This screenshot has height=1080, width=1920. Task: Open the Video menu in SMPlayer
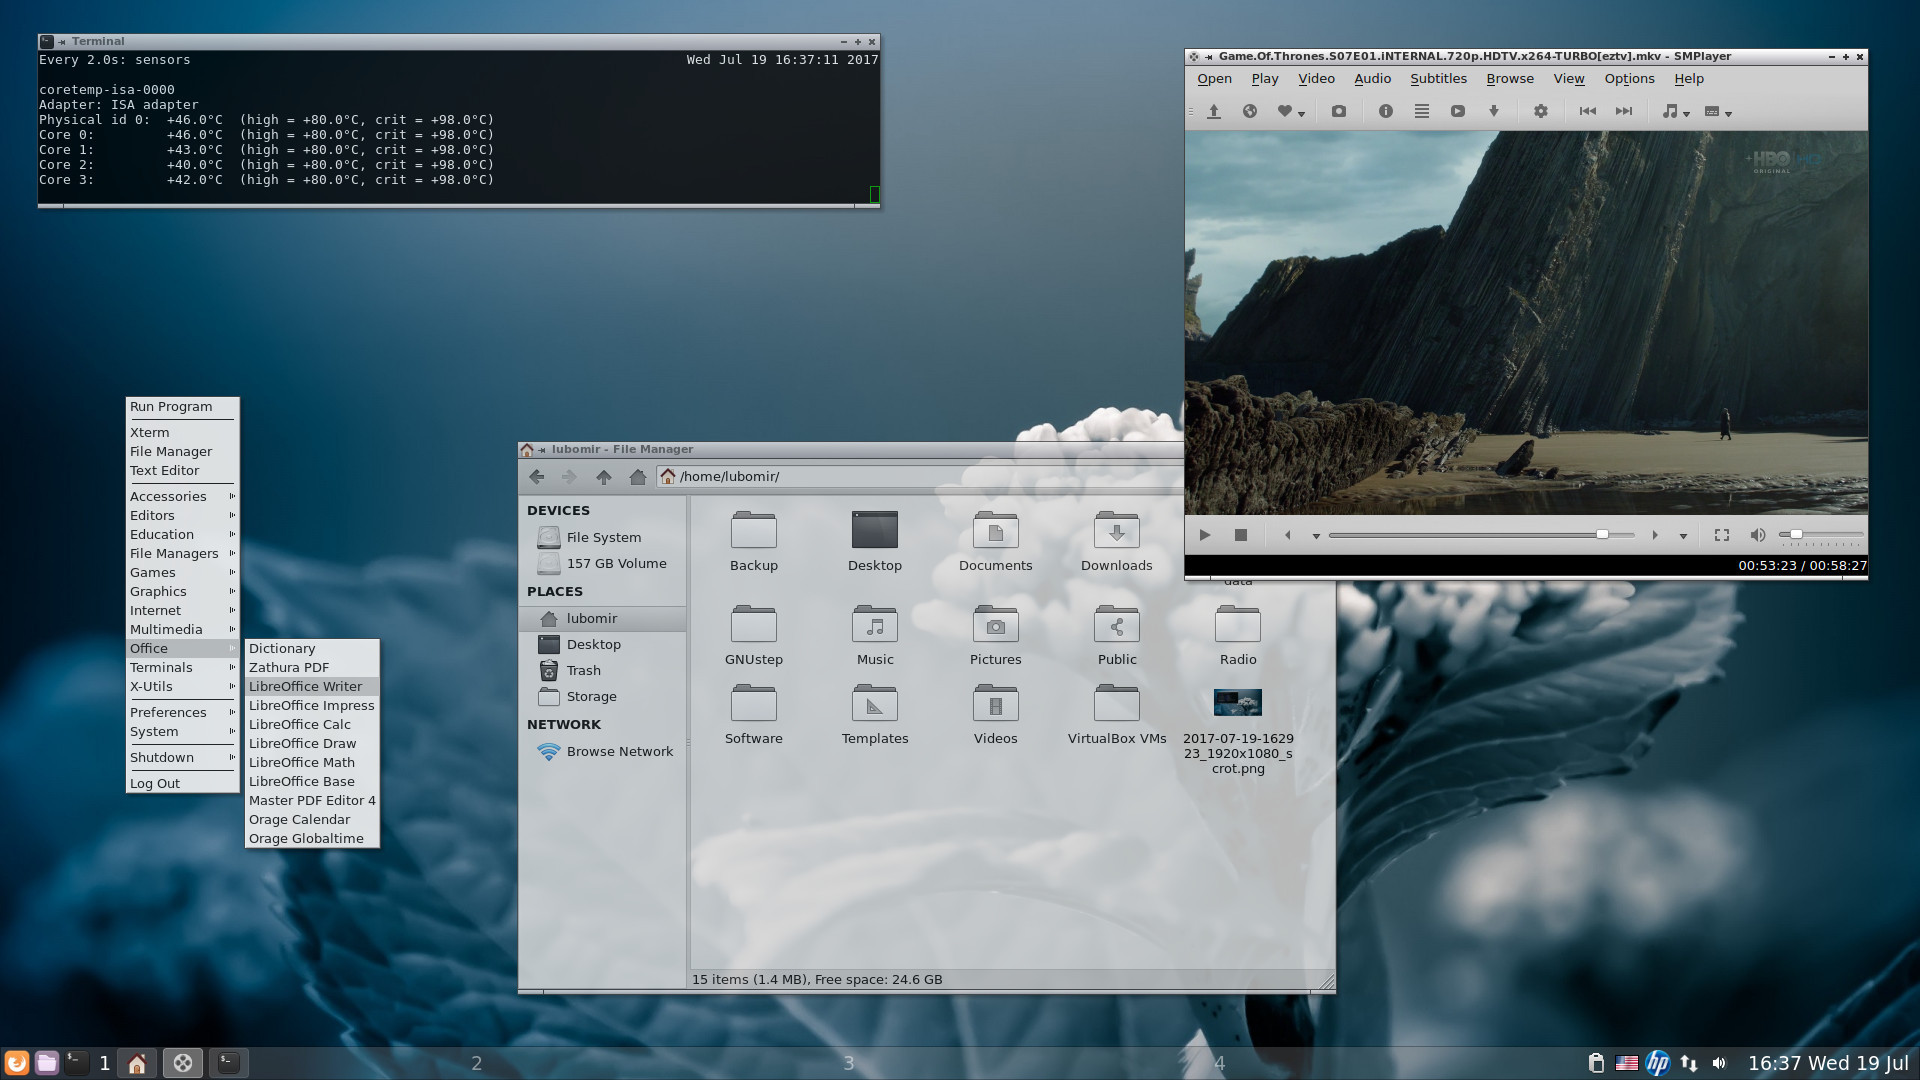coord(1316,79)
